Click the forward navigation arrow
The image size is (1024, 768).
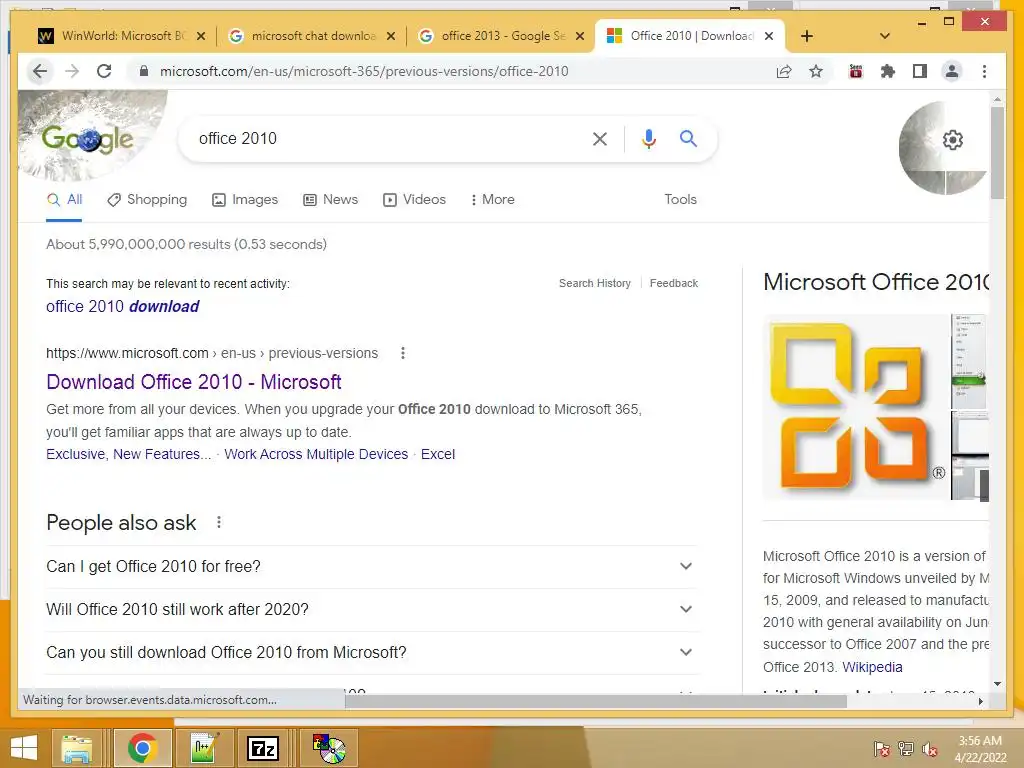(x=72, y=71)
